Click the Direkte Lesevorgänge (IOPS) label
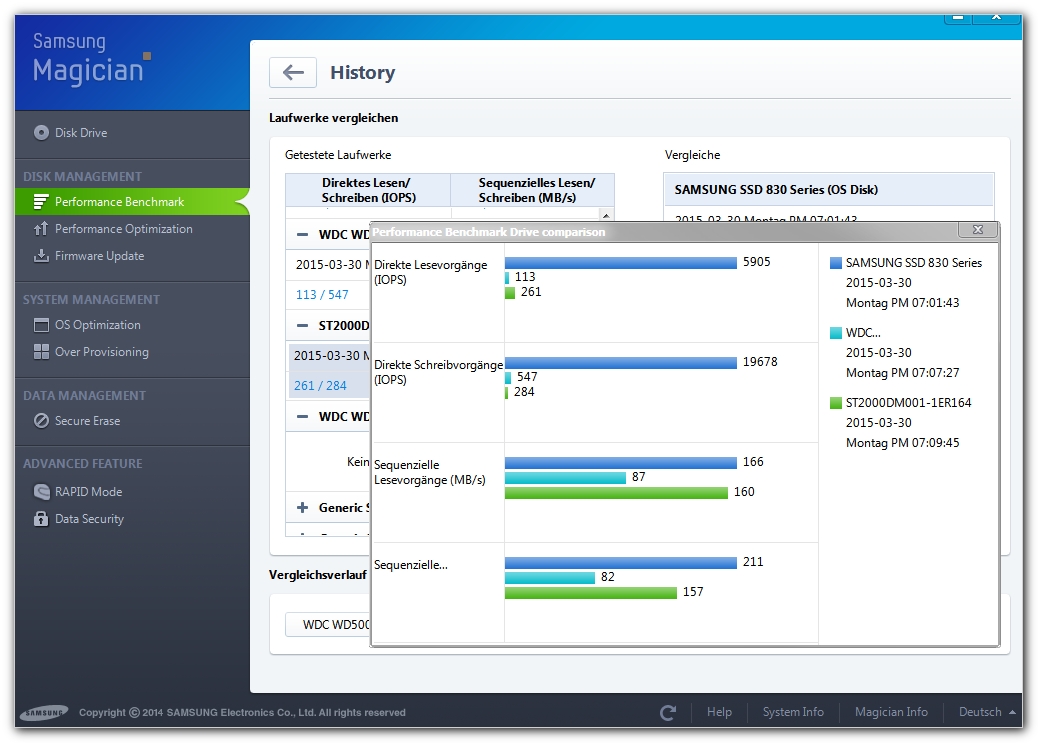This screenshot has height=743, width=1038. tap(430, 272)
